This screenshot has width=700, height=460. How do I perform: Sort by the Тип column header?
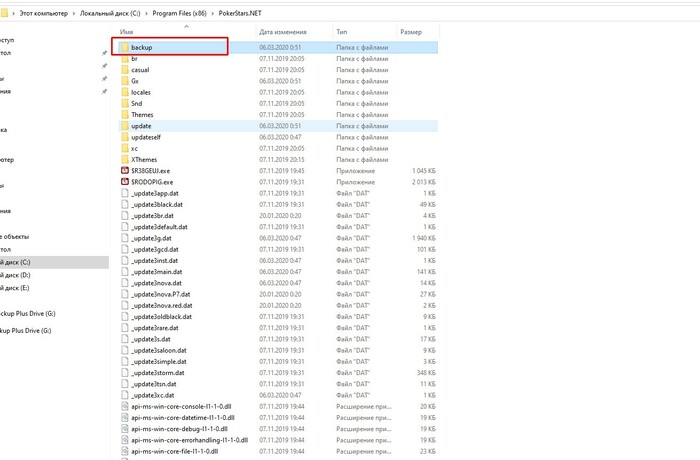342,32
